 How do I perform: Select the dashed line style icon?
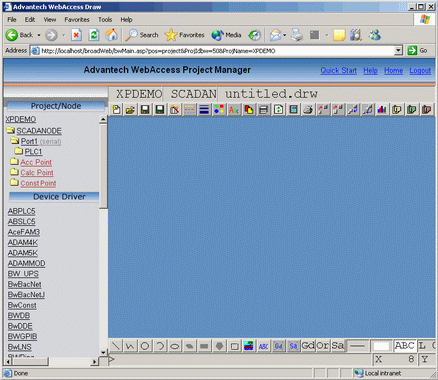(x=189, y=110)
